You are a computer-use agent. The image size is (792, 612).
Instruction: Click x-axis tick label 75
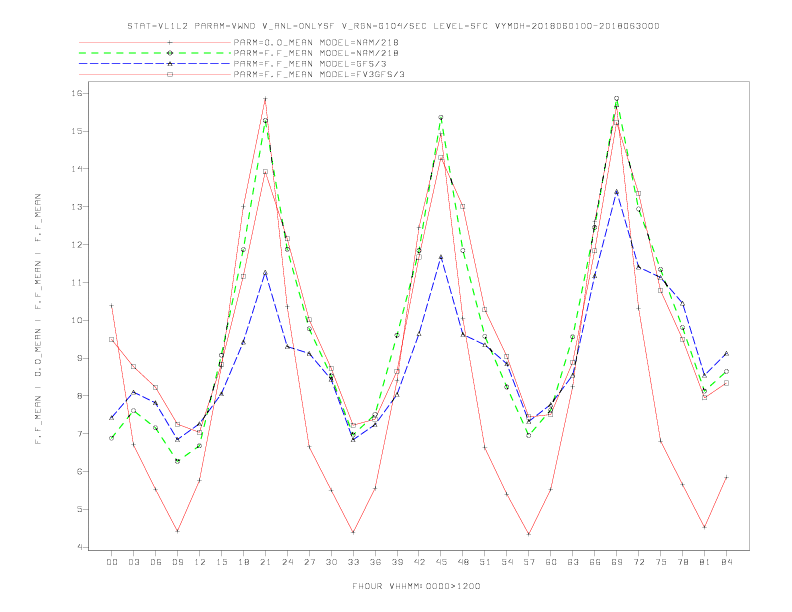661,562
